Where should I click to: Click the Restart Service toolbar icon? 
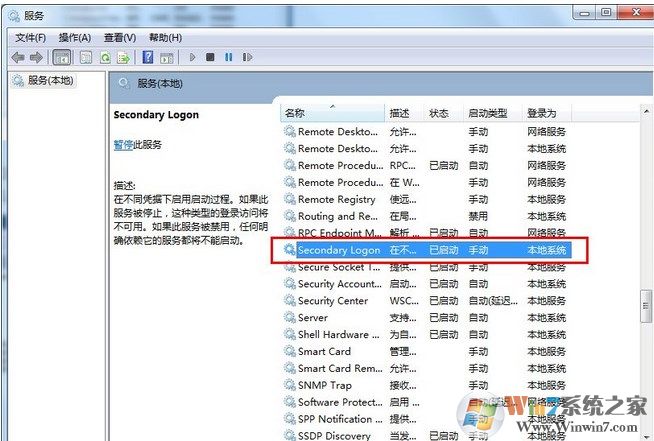pyautogui.click(x=247, y=57)
